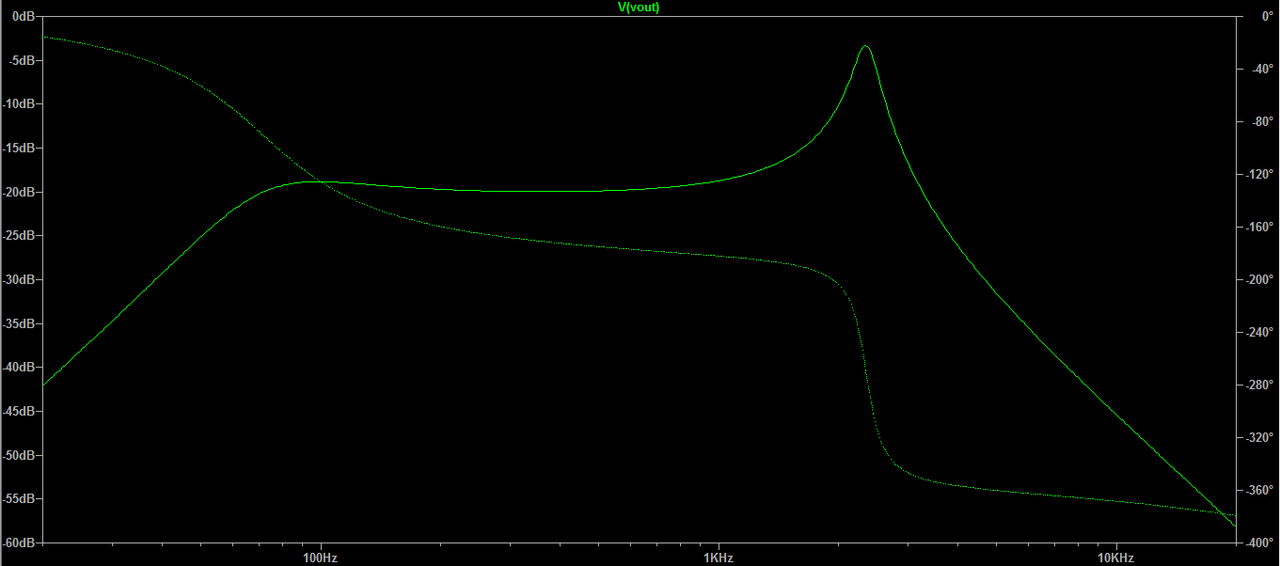Screen dimensions: 1280x566
Task: Click the -40dB magnitude axis label
Action: tap(20, 368)
